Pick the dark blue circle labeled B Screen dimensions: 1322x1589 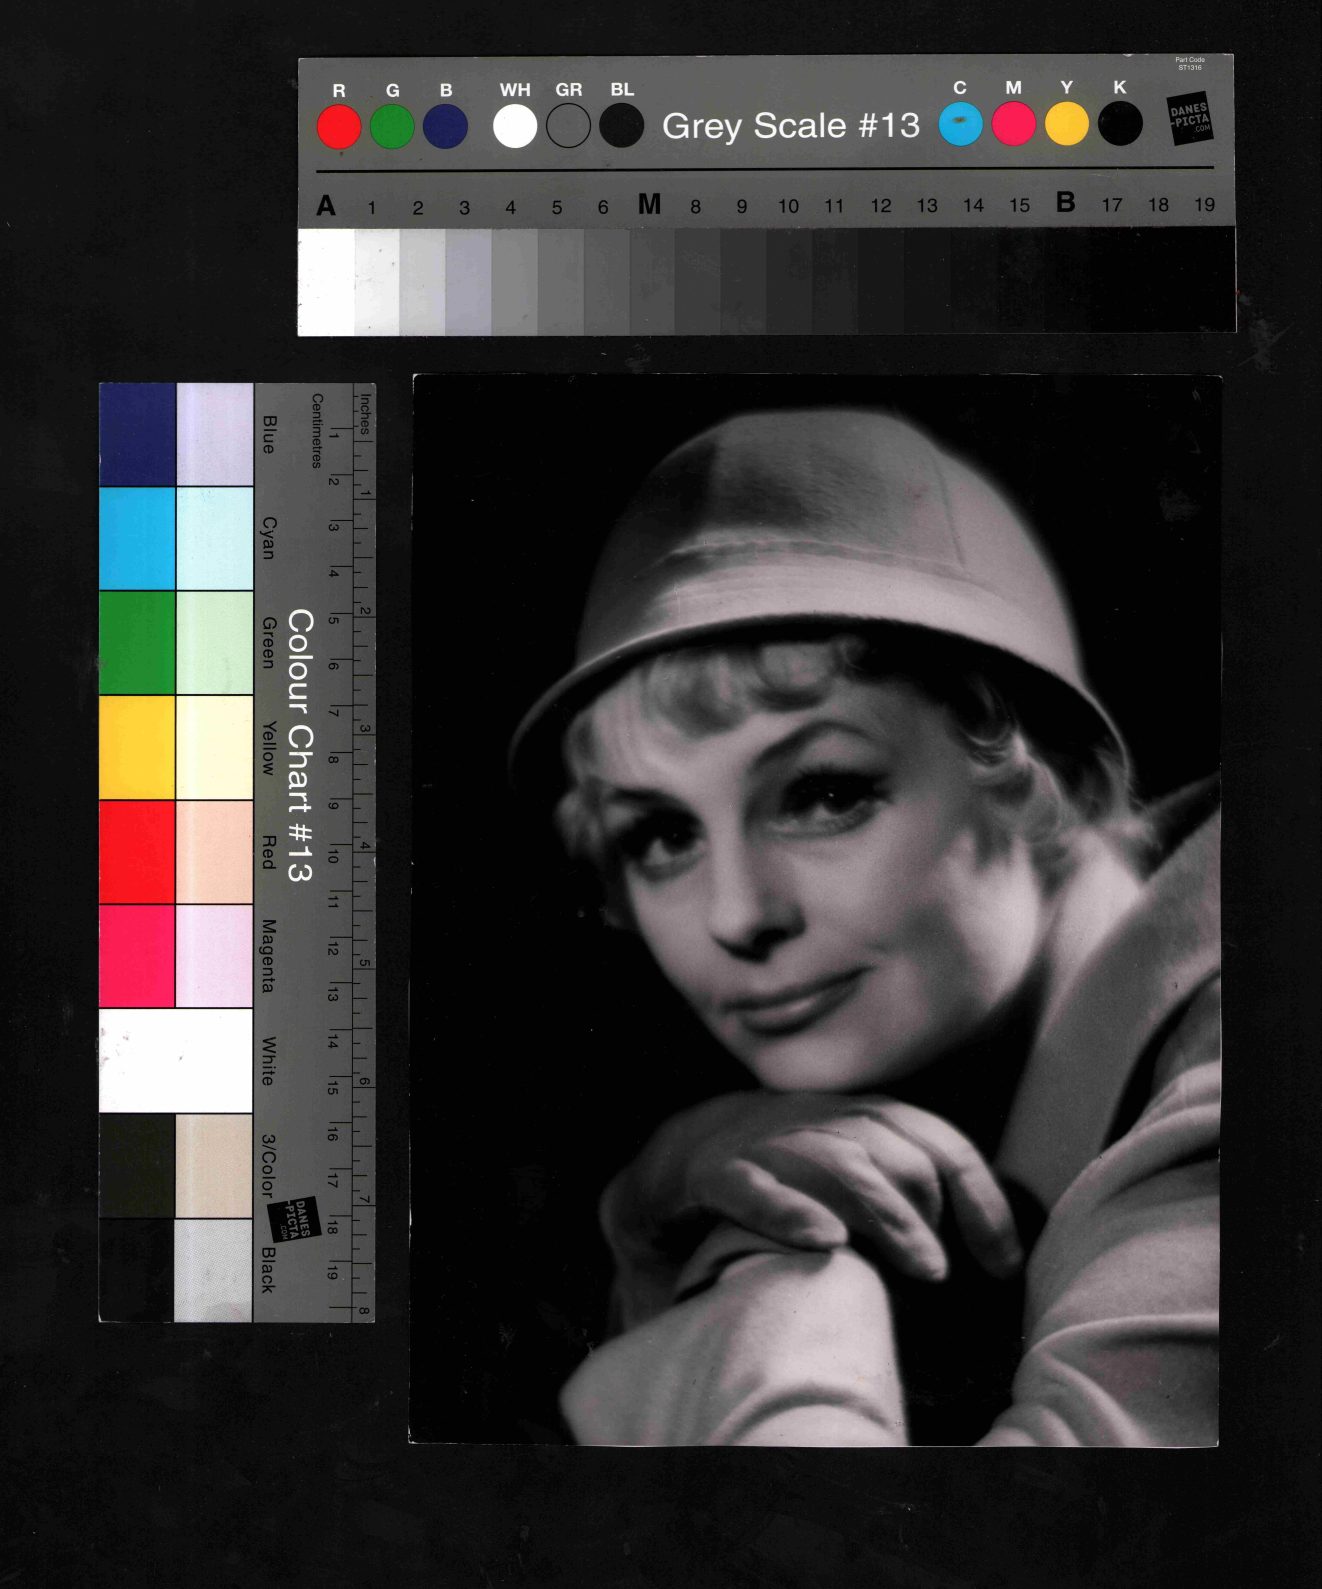[445, 128]
